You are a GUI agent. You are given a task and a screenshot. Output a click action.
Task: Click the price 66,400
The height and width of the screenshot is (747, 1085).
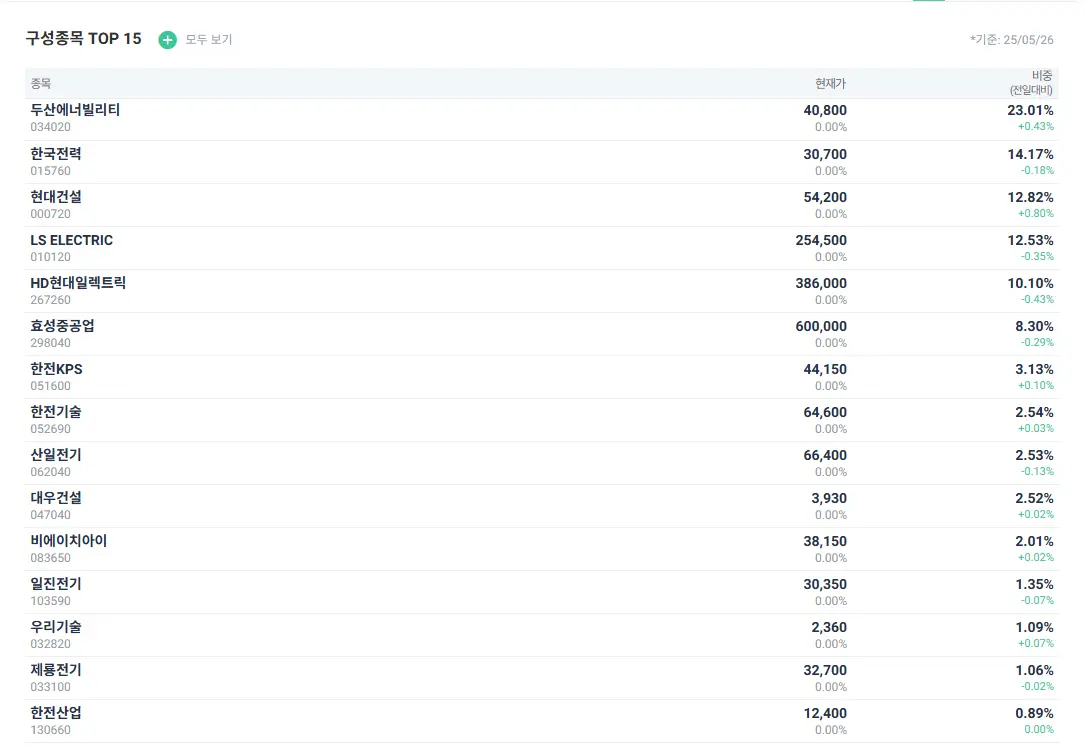tap(825, 455)
